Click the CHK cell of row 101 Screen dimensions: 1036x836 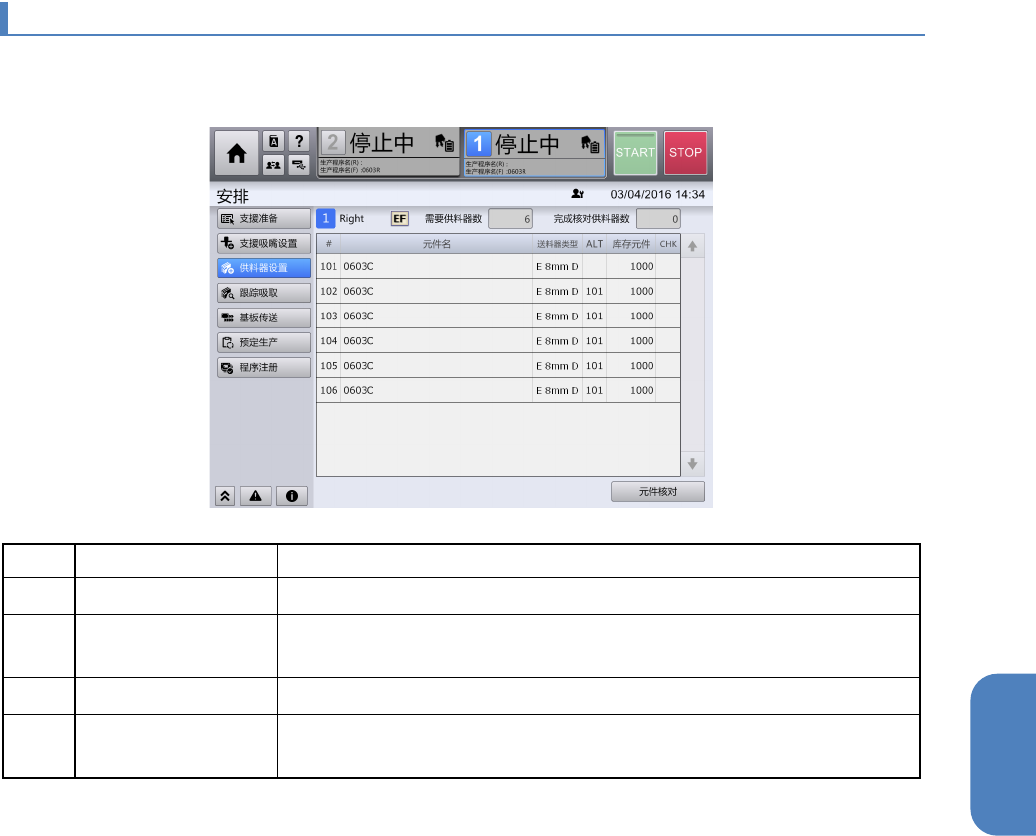668,266
